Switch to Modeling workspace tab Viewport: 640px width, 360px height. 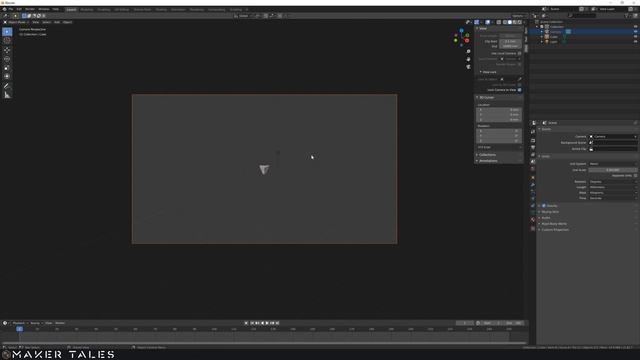pyautogui.click(x=87, y=9)
